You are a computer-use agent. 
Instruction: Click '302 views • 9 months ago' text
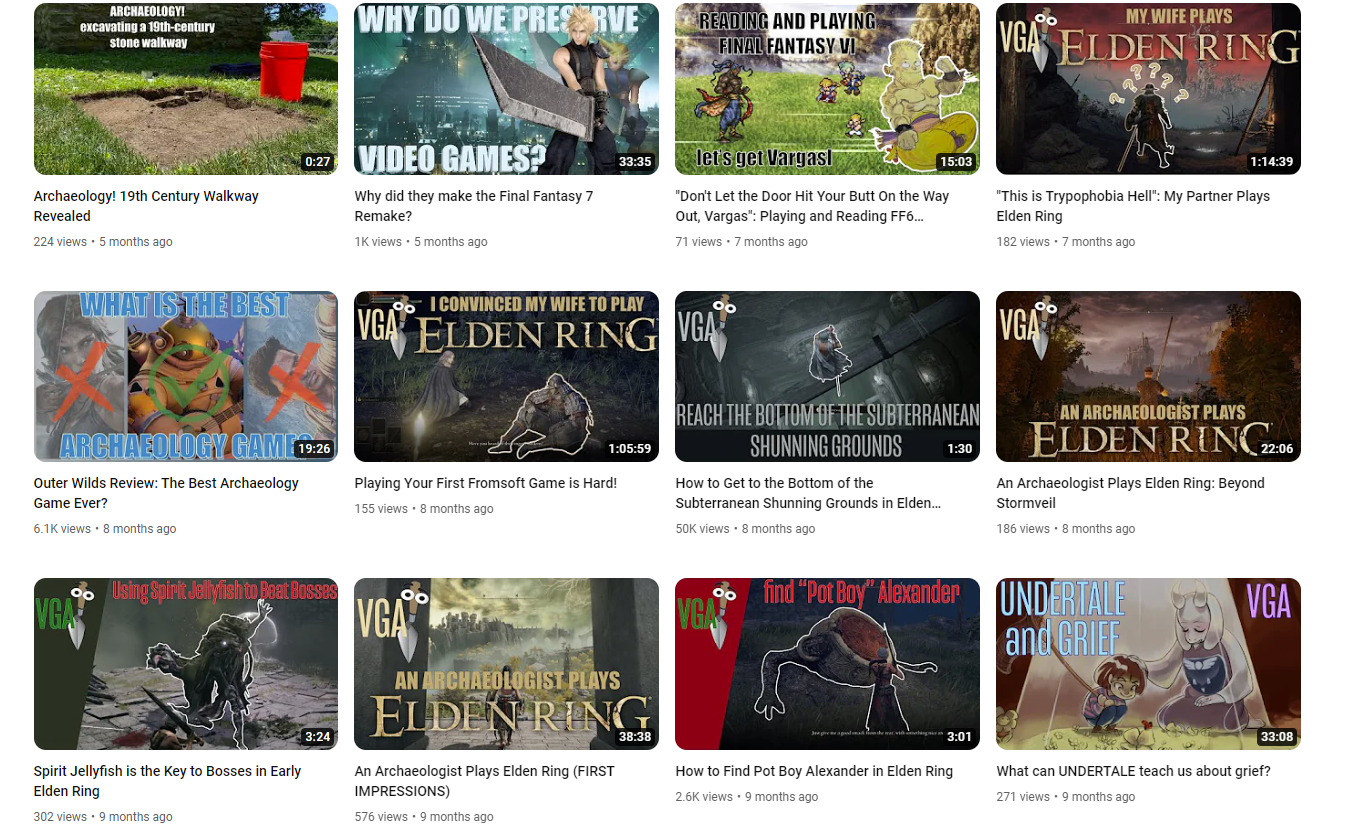[x=103, y=817]
